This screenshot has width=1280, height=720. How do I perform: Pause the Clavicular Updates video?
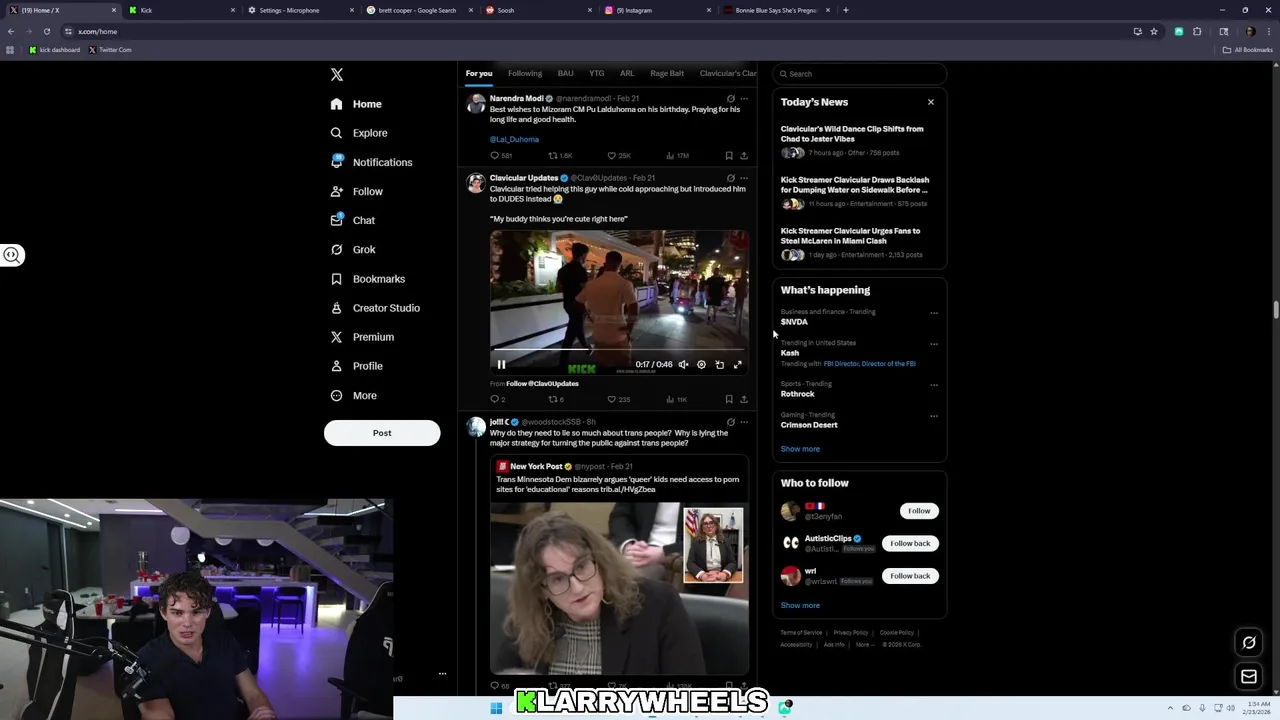pos(501,365)
